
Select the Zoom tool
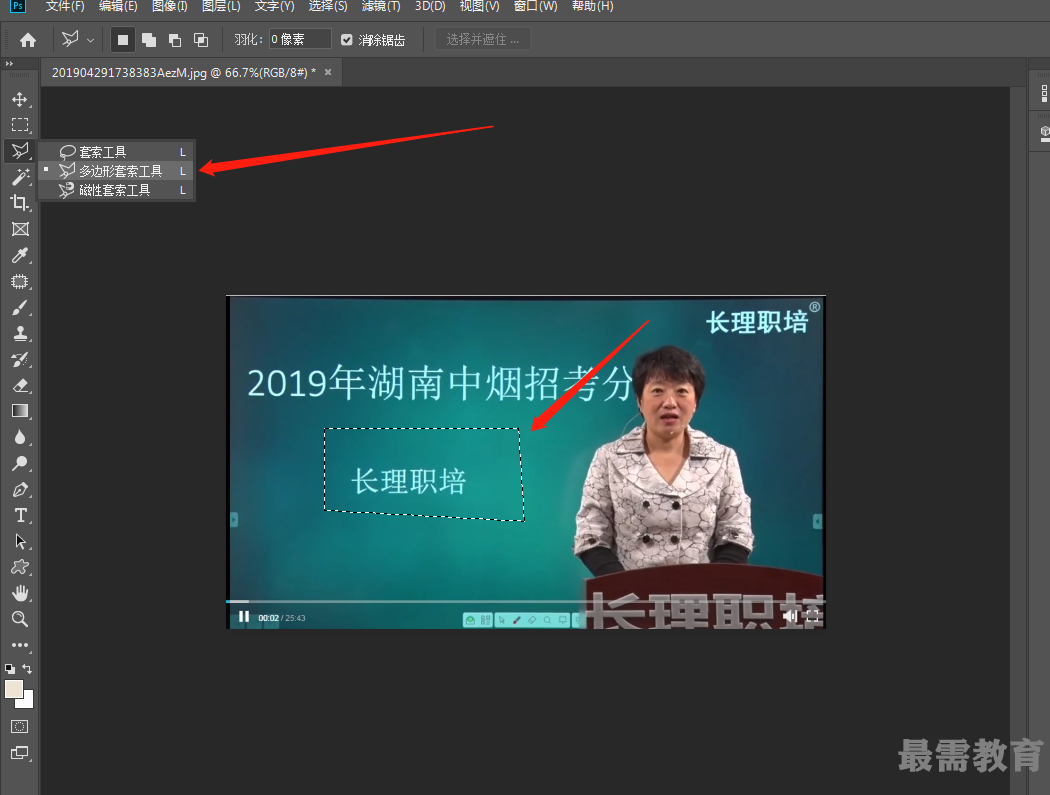coord(19,619)
